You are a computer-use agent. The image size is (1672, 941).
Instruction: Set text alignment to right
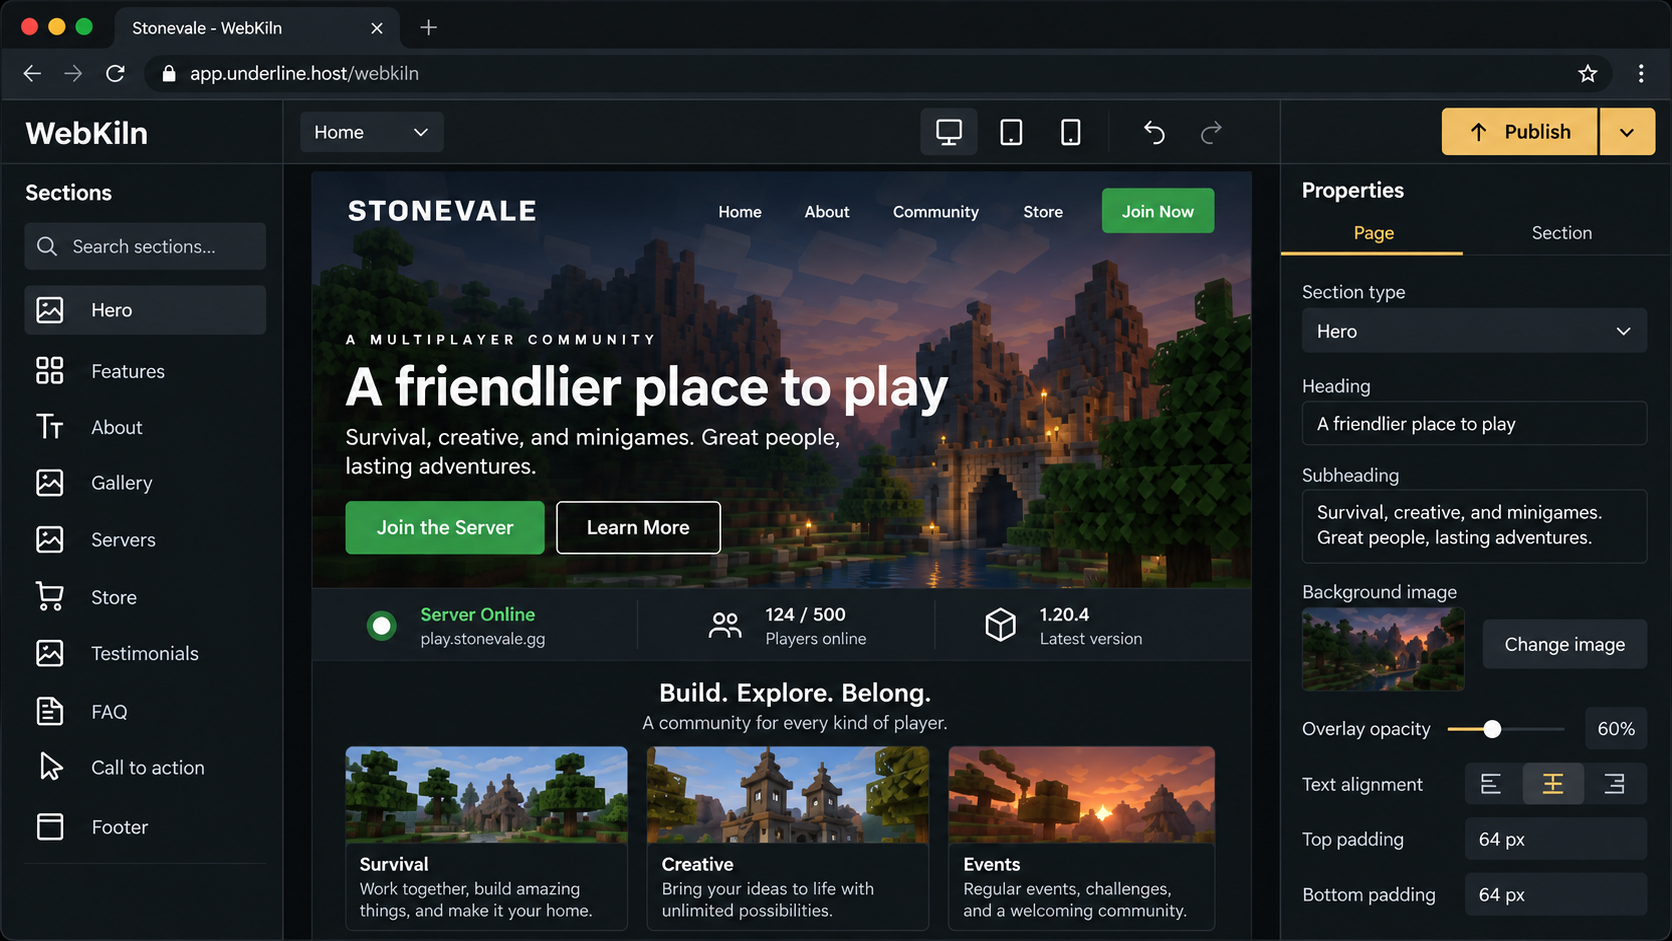pyautogui.click(x=1614, y=784)
